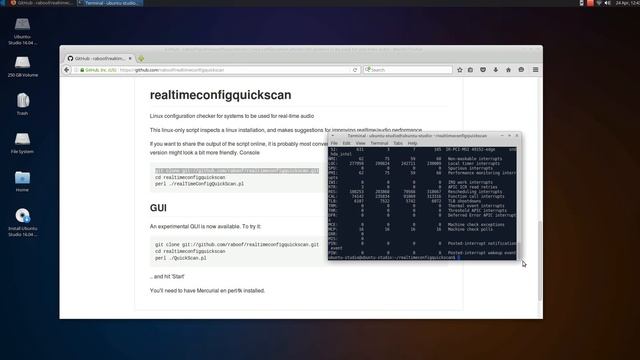Go to the Firefox home page icon
The width and height of the screenshot is (640, 360).
(x=508, y=70)
